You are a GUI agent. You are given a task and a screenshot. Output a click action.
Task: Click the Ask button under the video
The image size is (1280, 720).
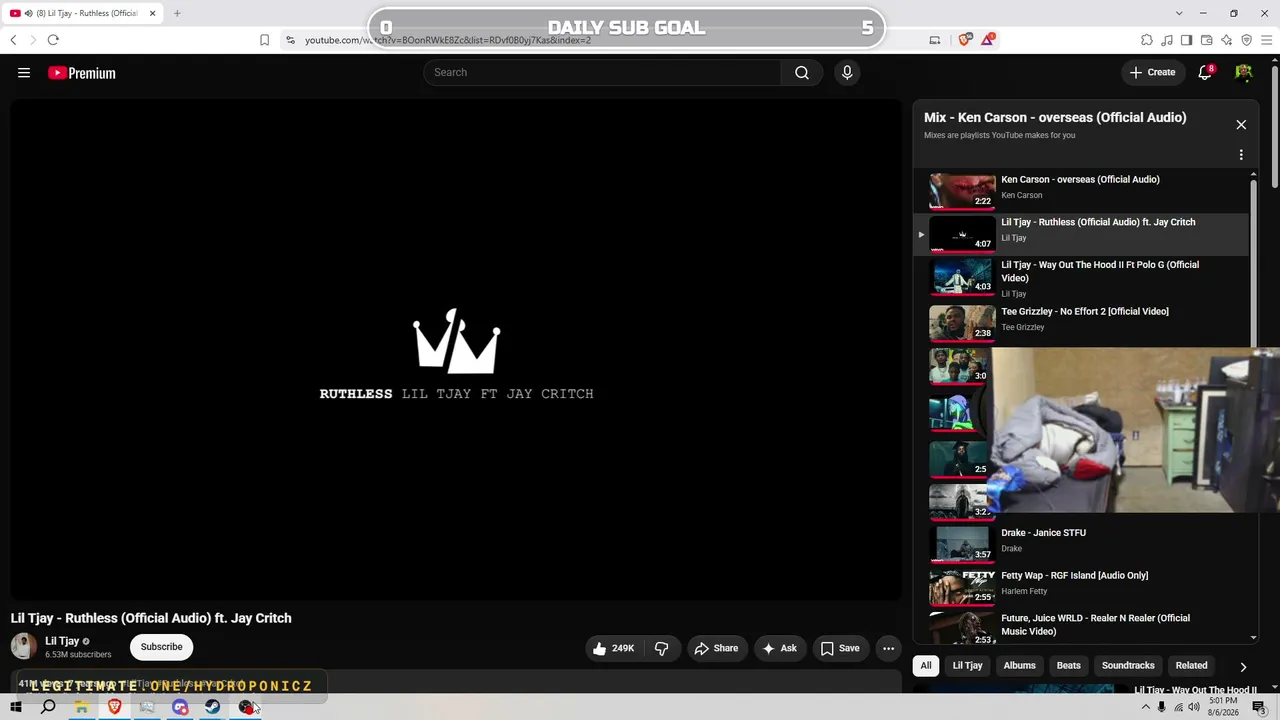[779, 648]
